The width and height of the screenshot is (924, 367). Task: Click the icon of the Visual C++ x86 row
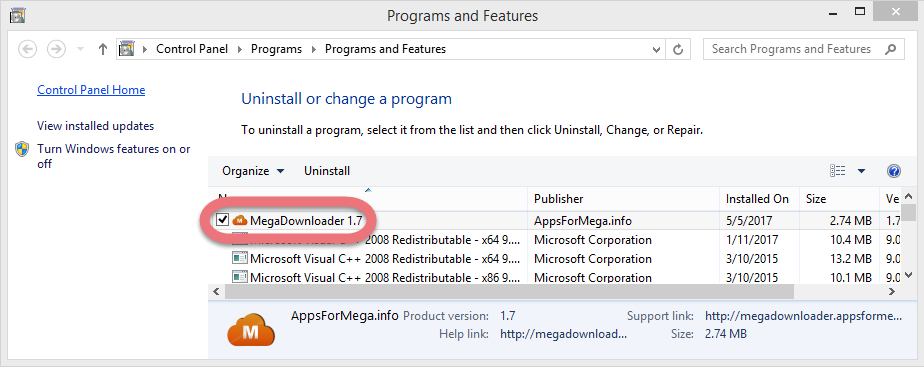point(239,276)
